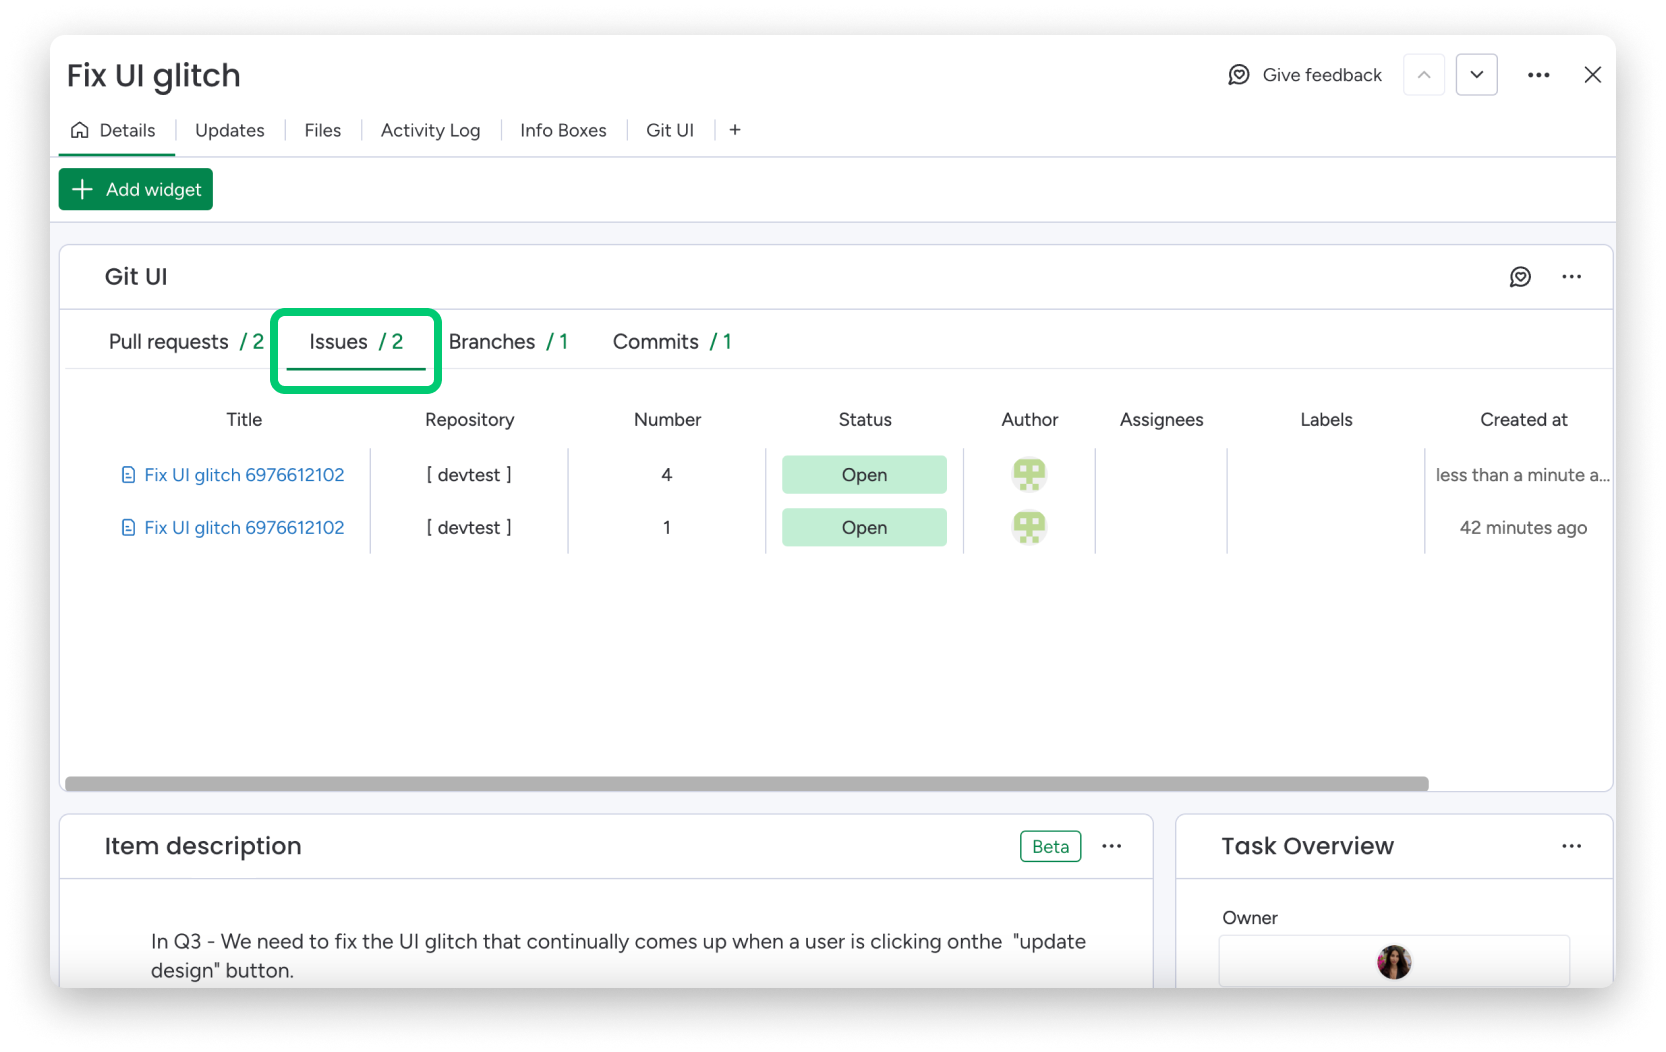This screenshot has width=1666, height=1052.
Task: Select the Branches / 1 tab
Action: [x=508, y=342]
